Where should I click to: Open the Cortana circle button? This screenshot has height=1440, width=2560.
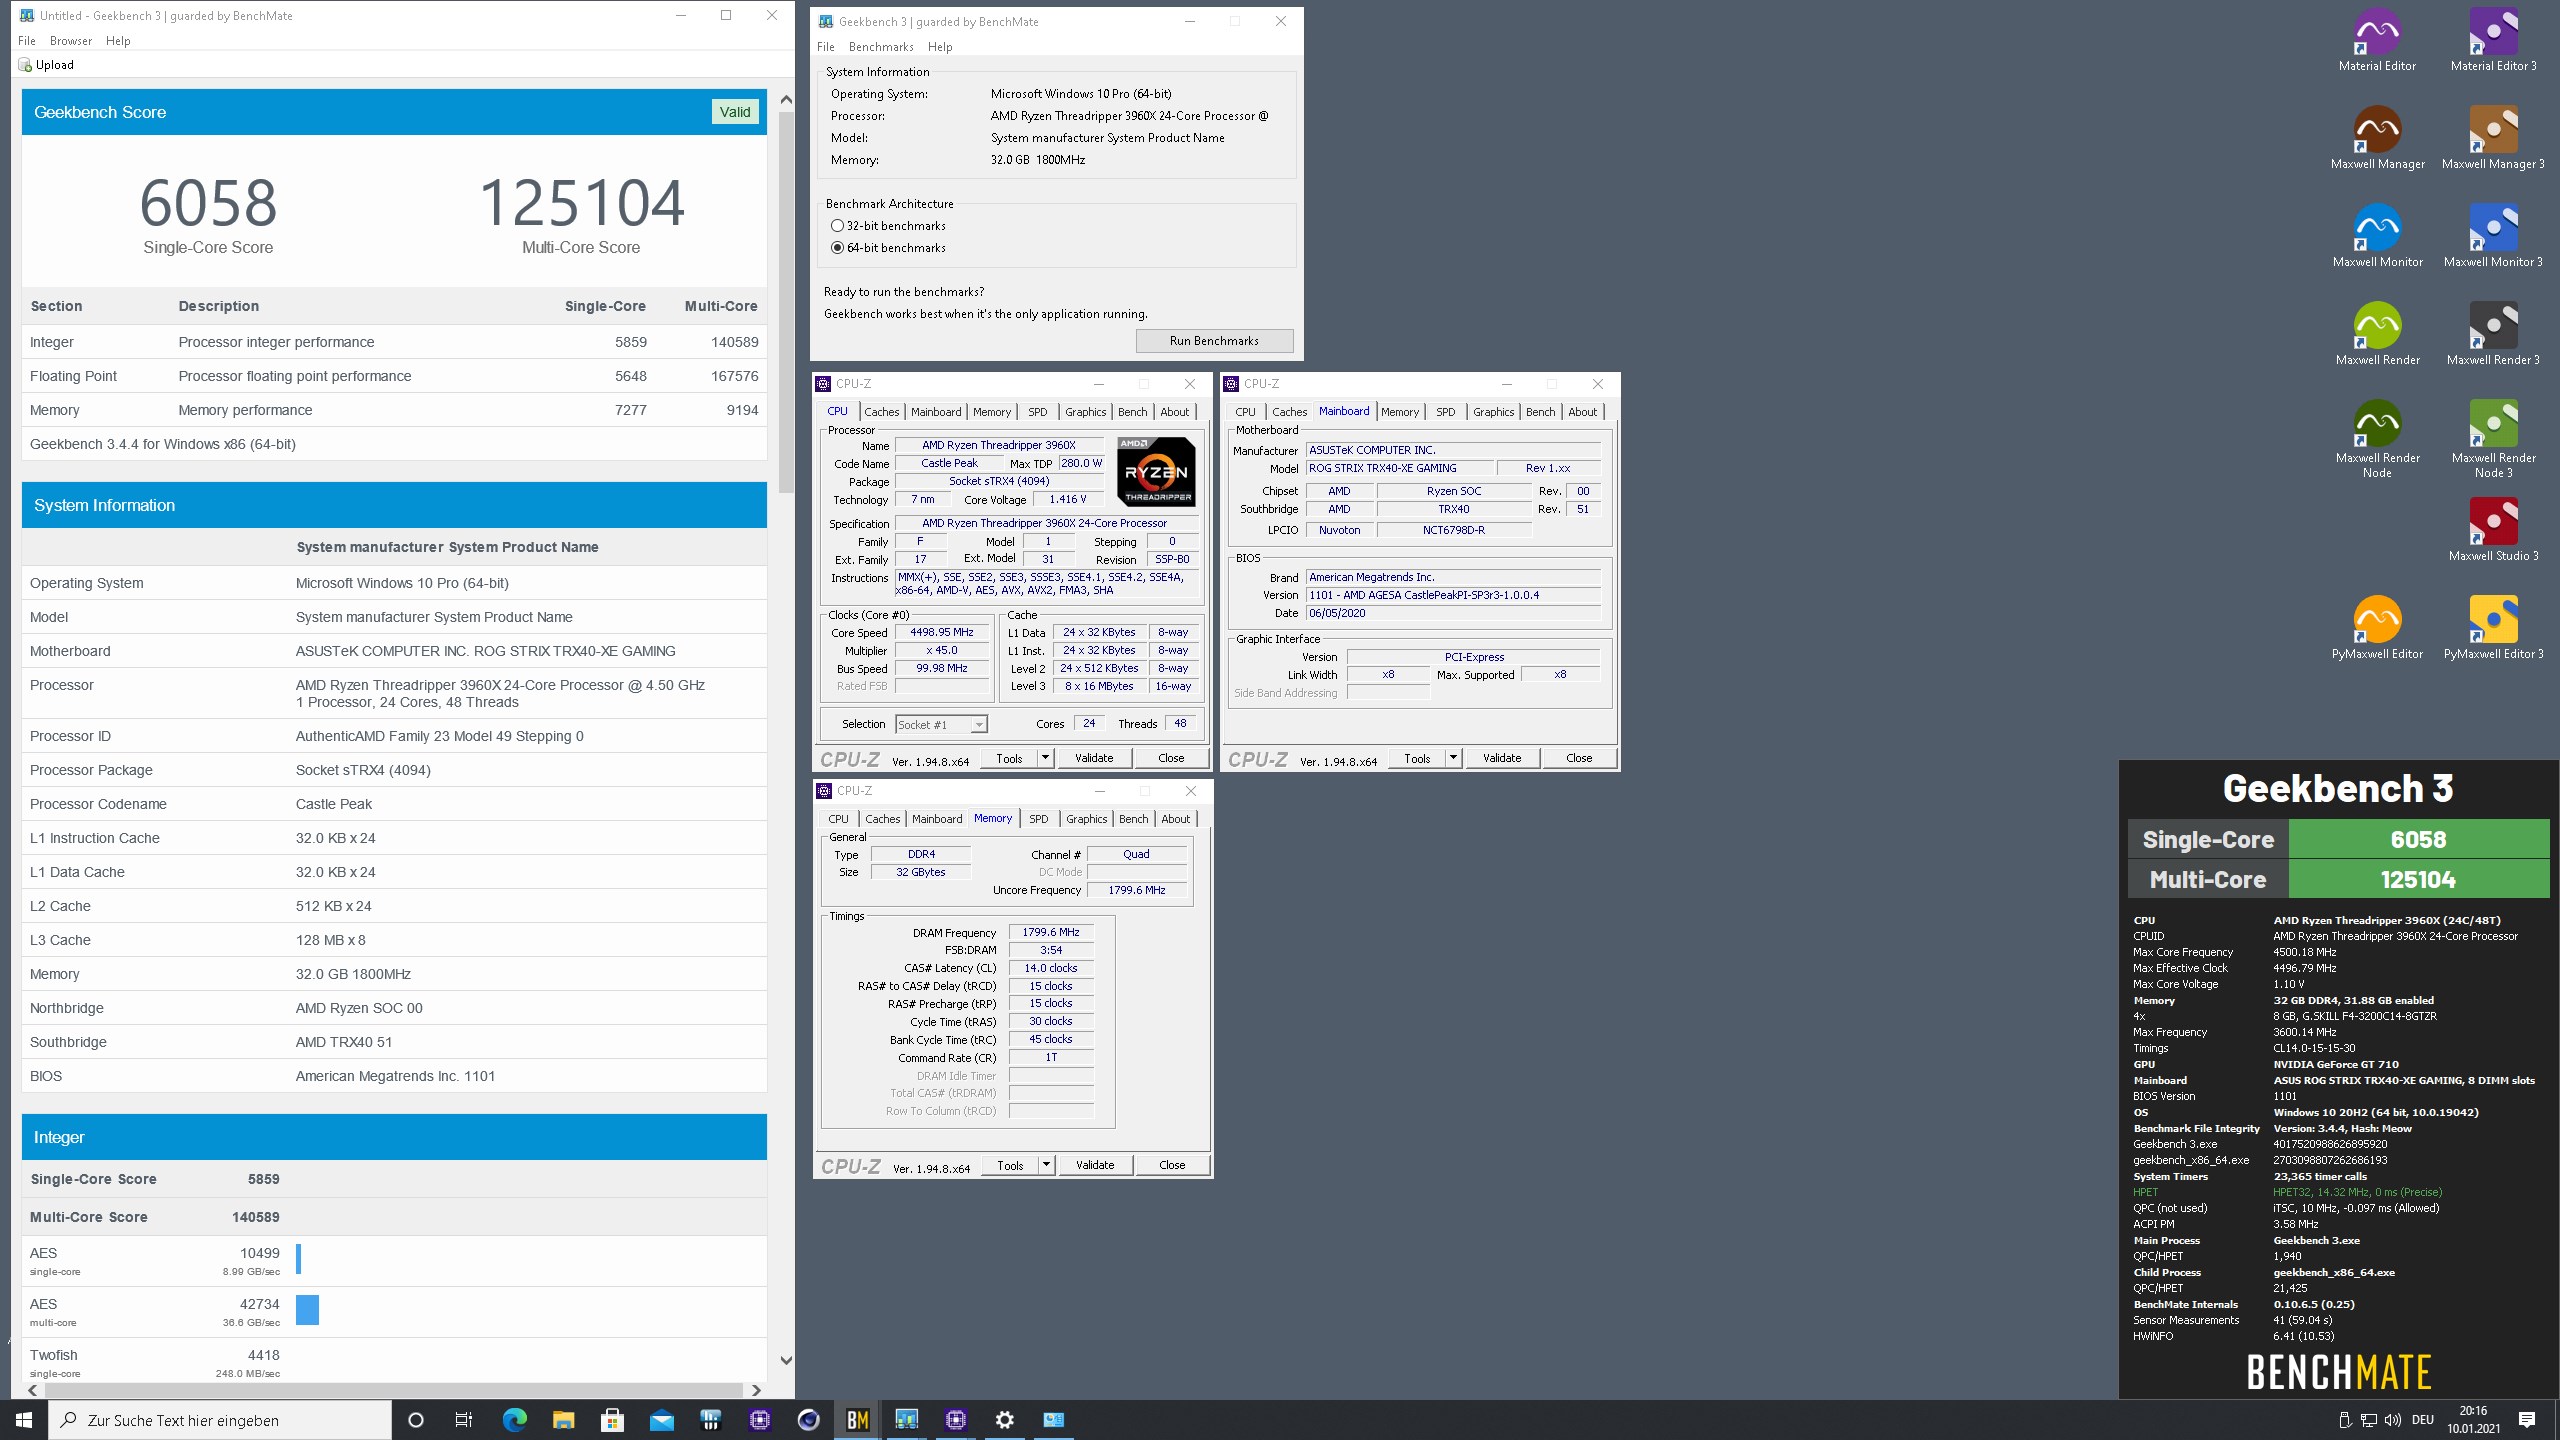click(x=416, y=1420)
